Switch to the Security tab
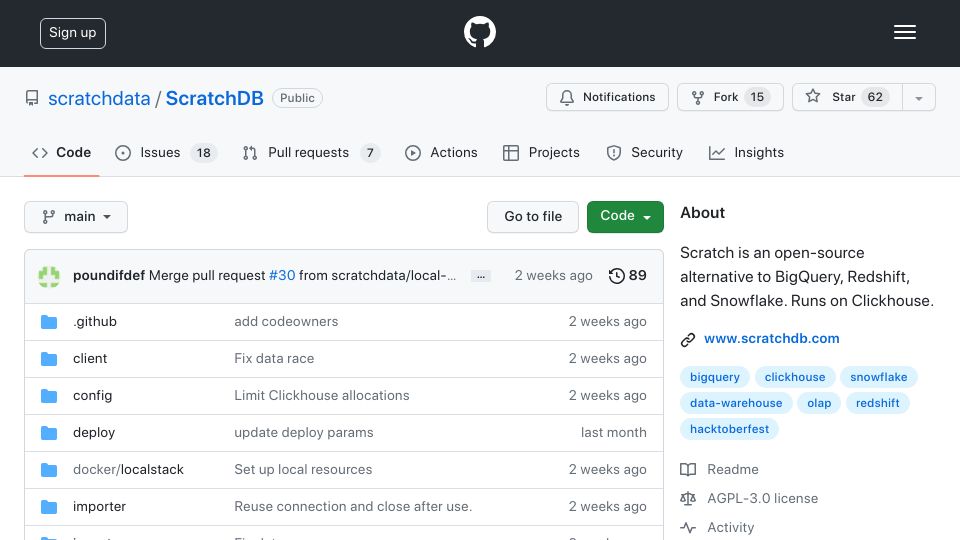Viewport: 960px width, 540px height. (x=644, y=152)
